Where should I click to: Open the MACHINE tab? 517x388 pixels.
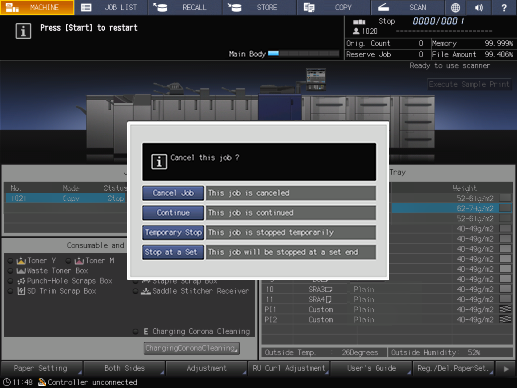[x=37, y=7]
